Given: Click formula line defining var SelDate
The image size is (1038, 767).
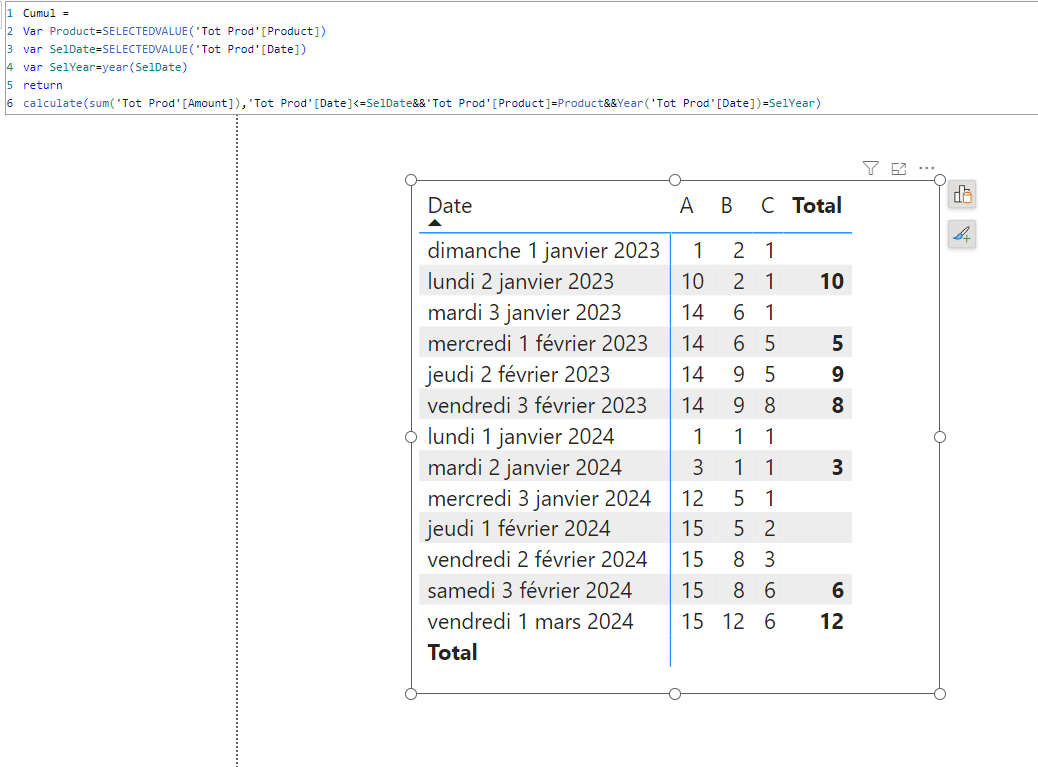Looking at the screenshot, I should 164,49.
